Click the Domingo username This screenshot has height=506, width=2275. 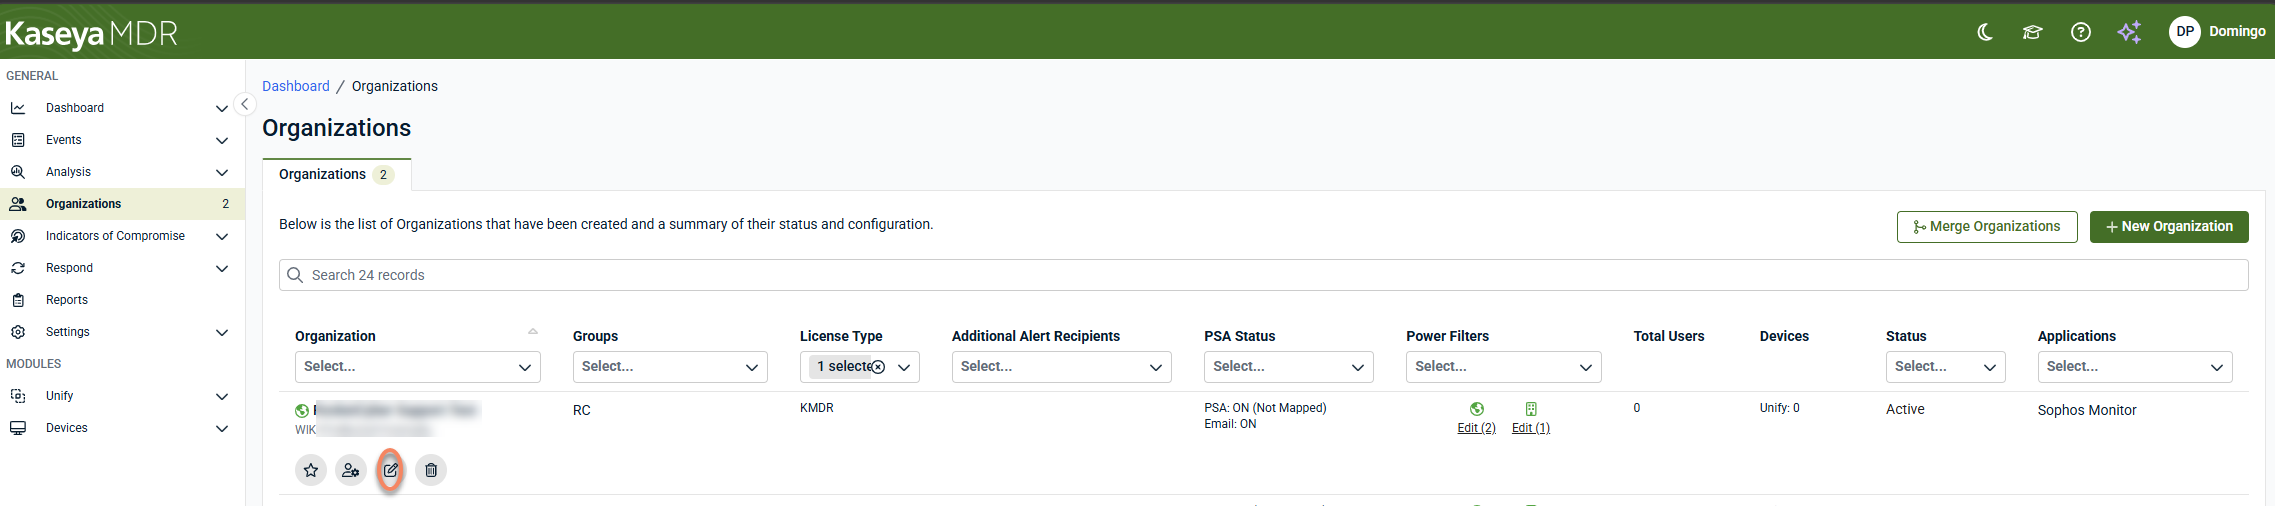tap(2237, 31)
